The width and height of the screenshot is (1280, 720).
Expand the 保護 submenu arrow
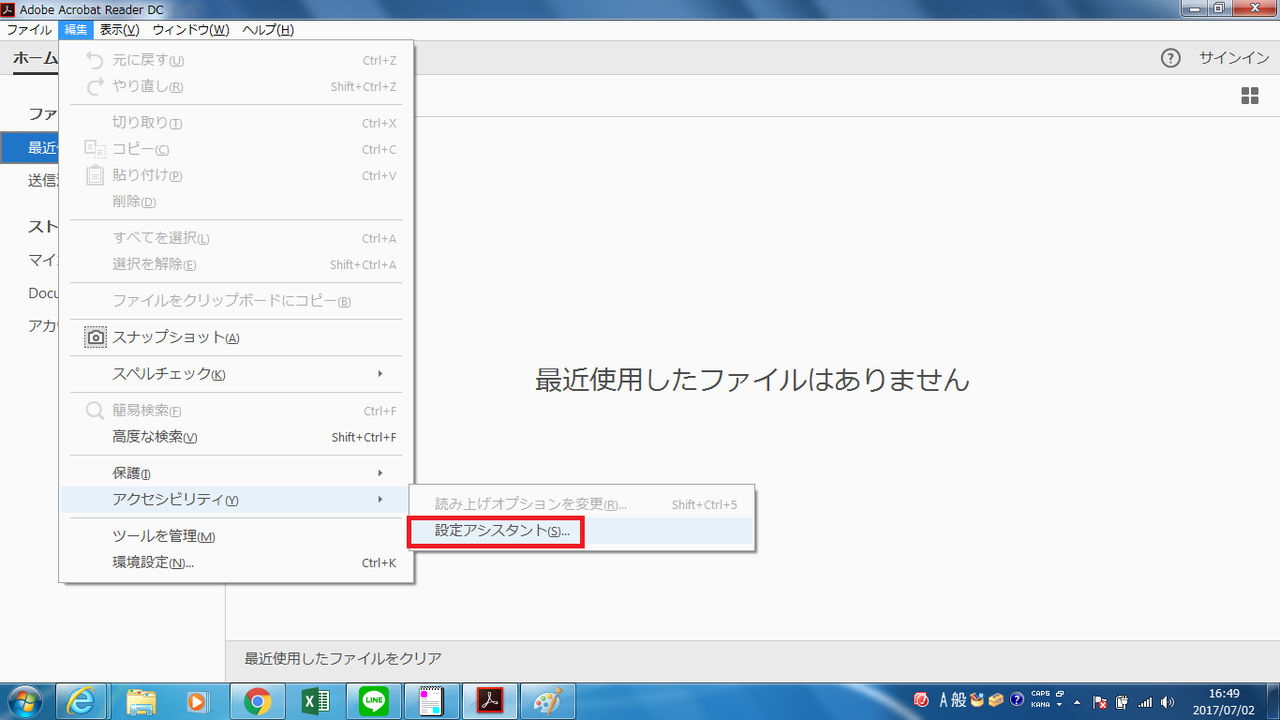[380, 473]
